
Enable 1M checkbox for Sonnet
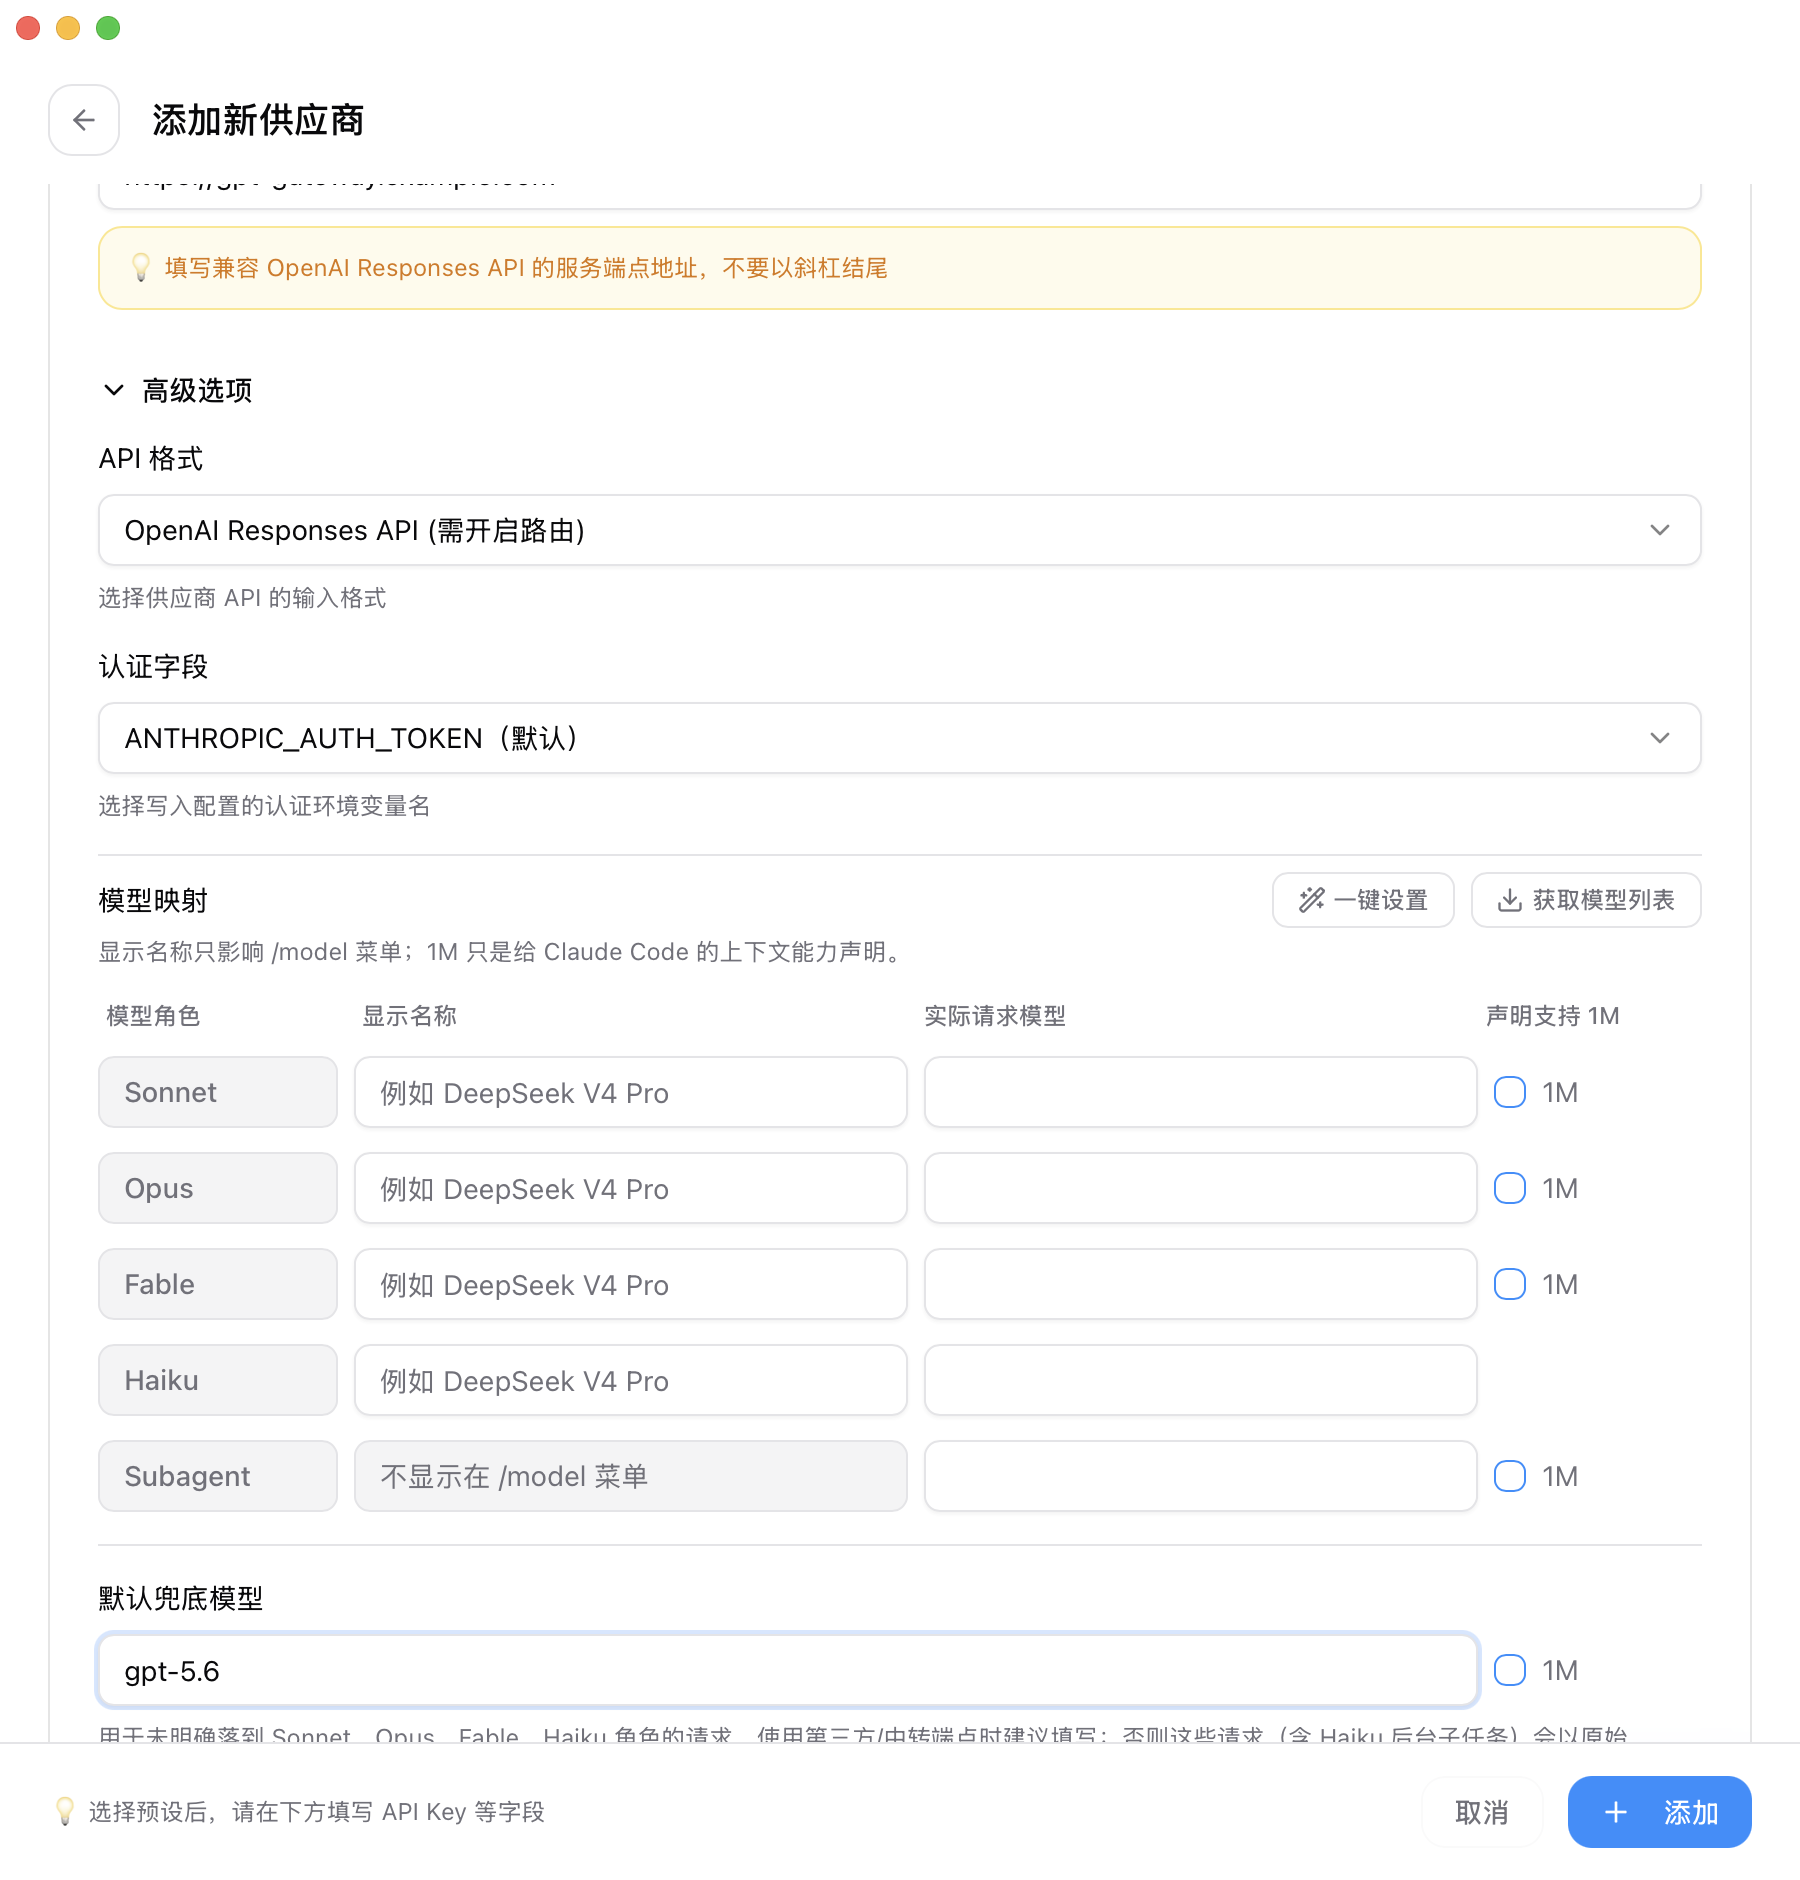[x=1510, y=1092]
